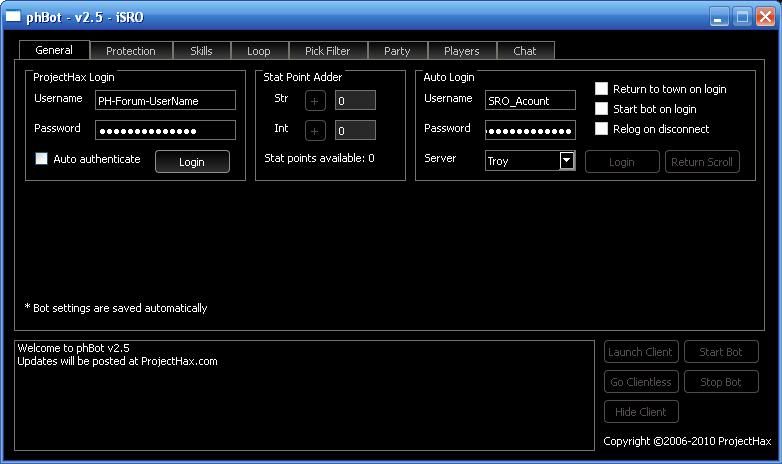Click the Start Bot button
The width and height of the screenshot is (782, 464).
(x=721, y=352)
